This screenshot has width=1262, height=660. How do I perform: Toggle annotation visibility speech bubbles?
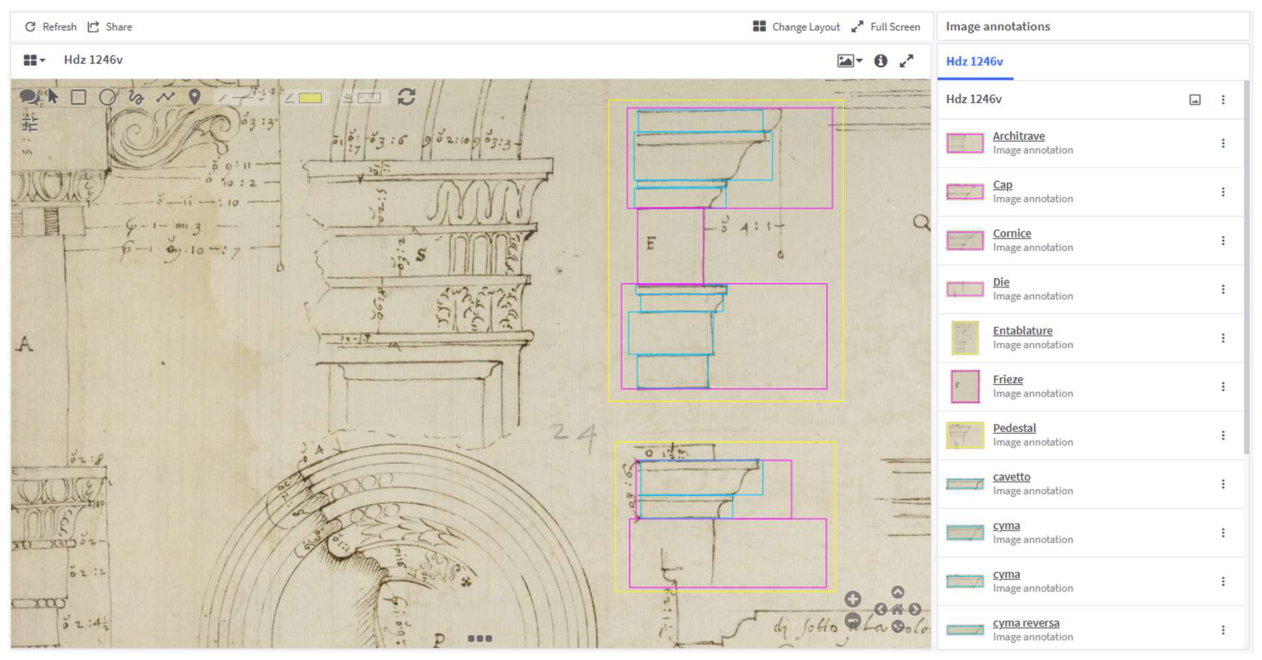pyautogui.click(x=32, y=97)
